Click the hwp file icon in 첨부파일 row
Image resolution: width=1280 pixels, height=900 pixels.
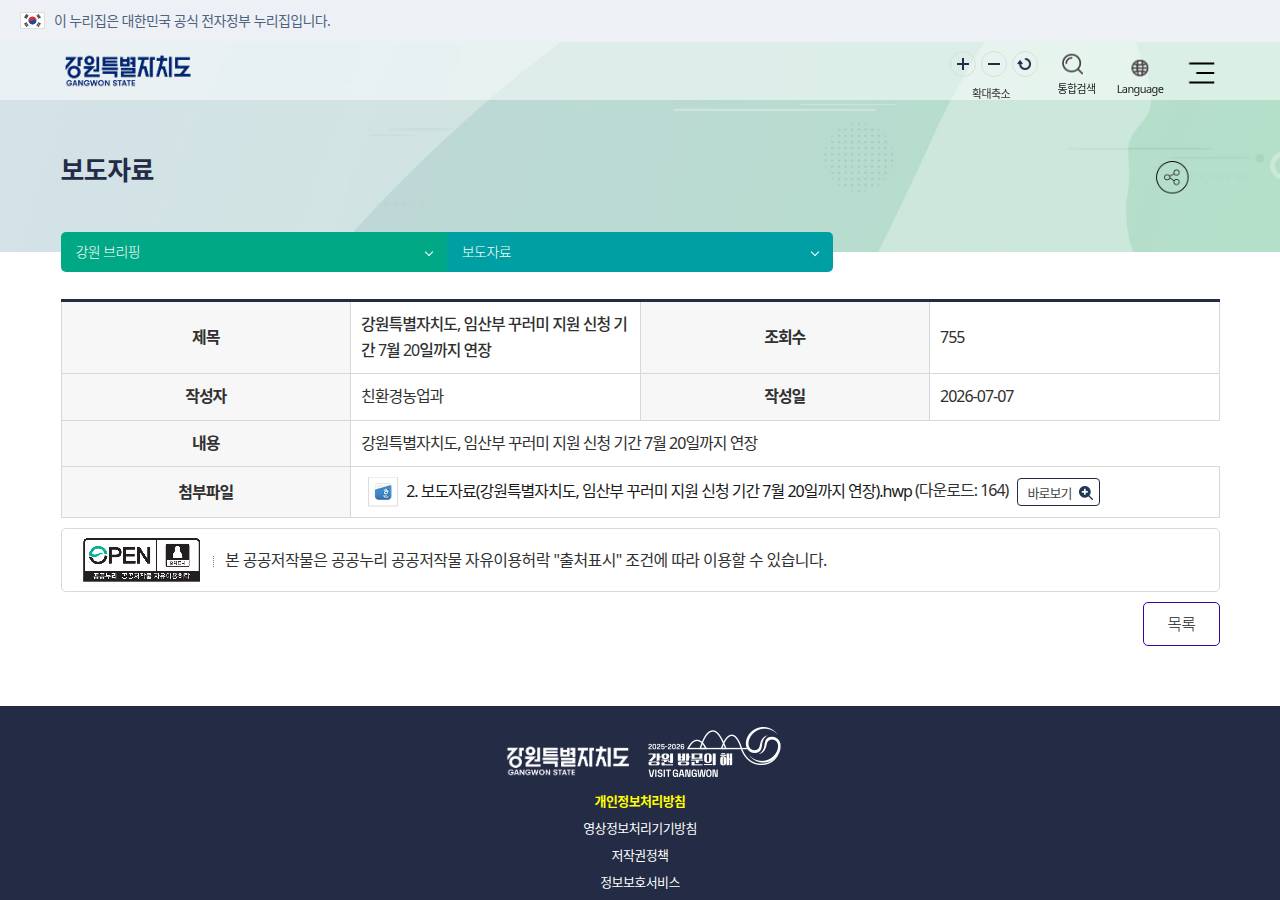383,492
